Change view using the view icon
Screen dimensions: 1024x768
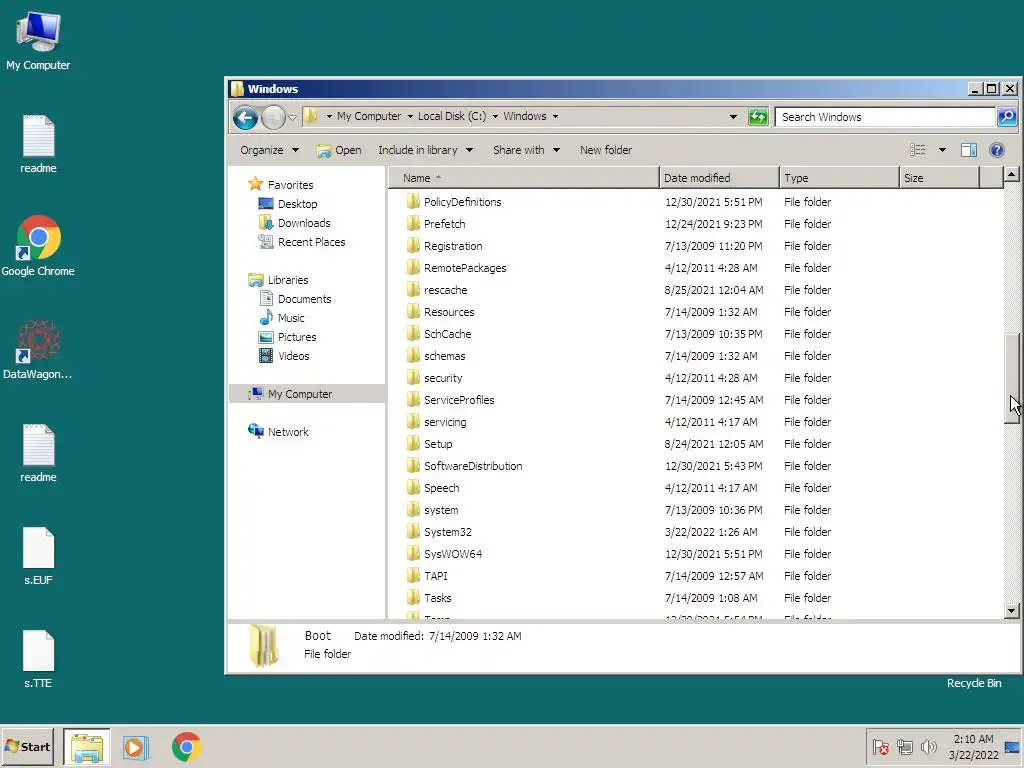coord(918,150)
